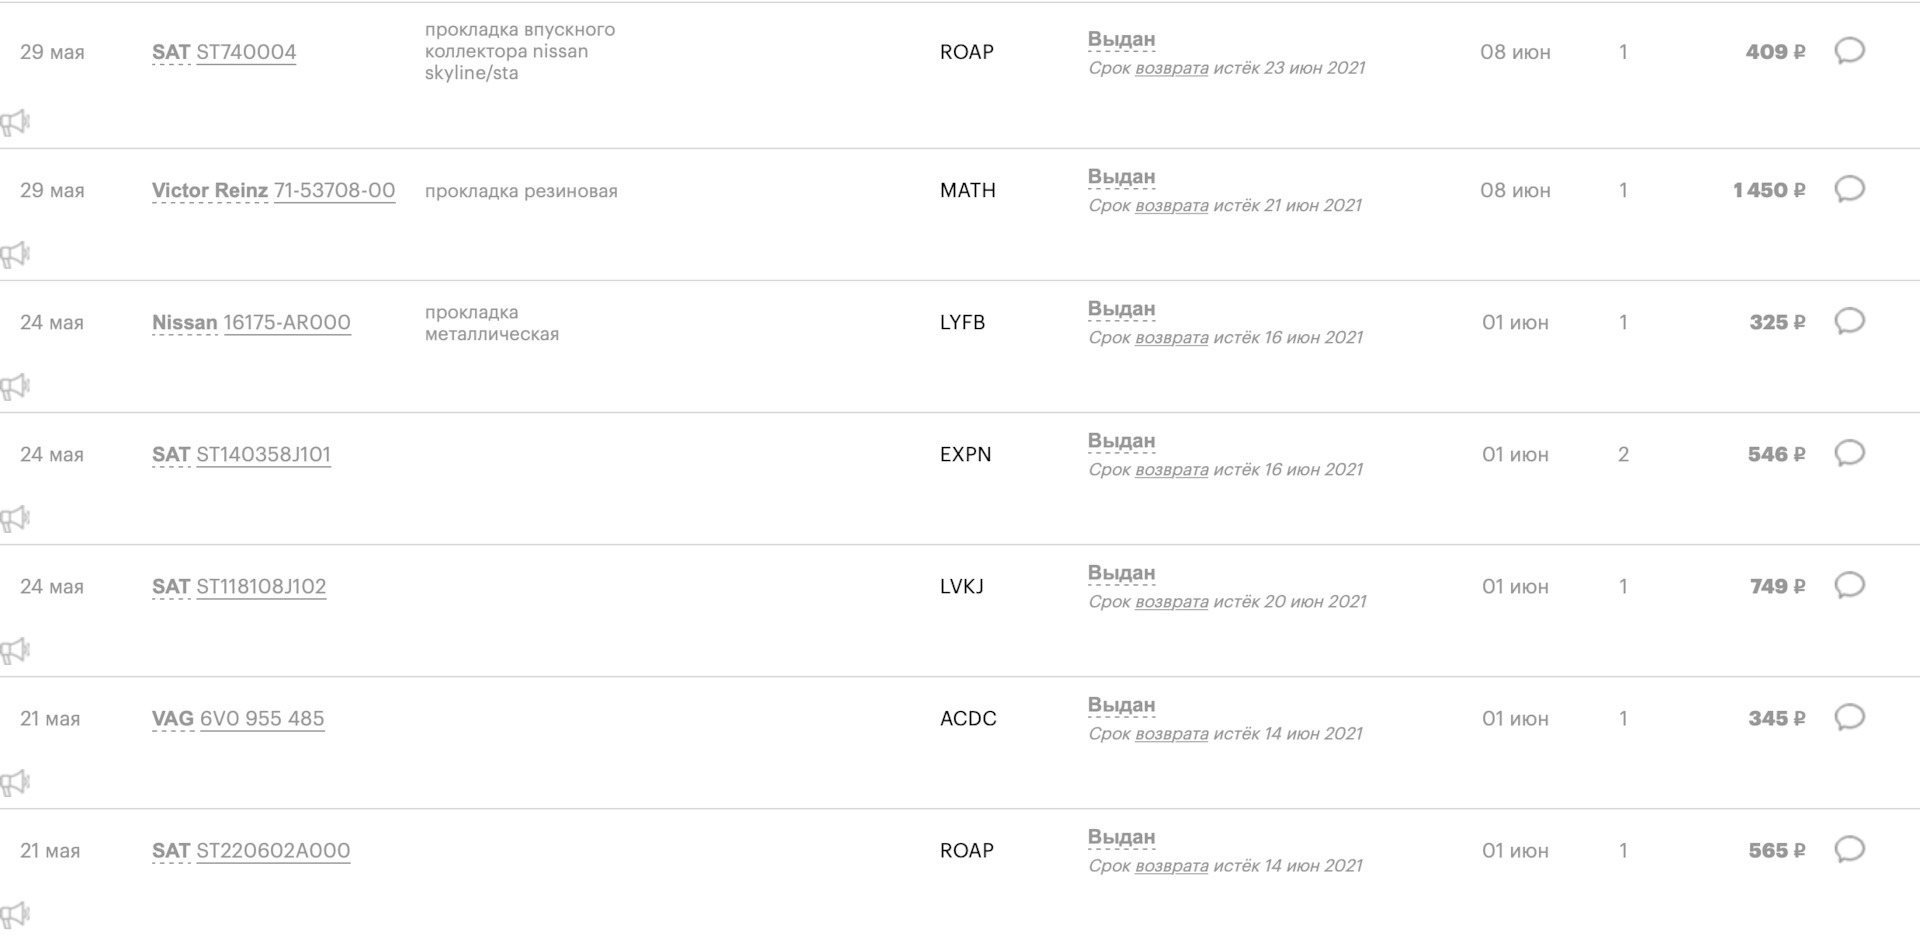Open возврата link expiring 23 июн 2021
Image resolution: width=1920 pixels, height=940 pixels.
tap(1171, 68)
